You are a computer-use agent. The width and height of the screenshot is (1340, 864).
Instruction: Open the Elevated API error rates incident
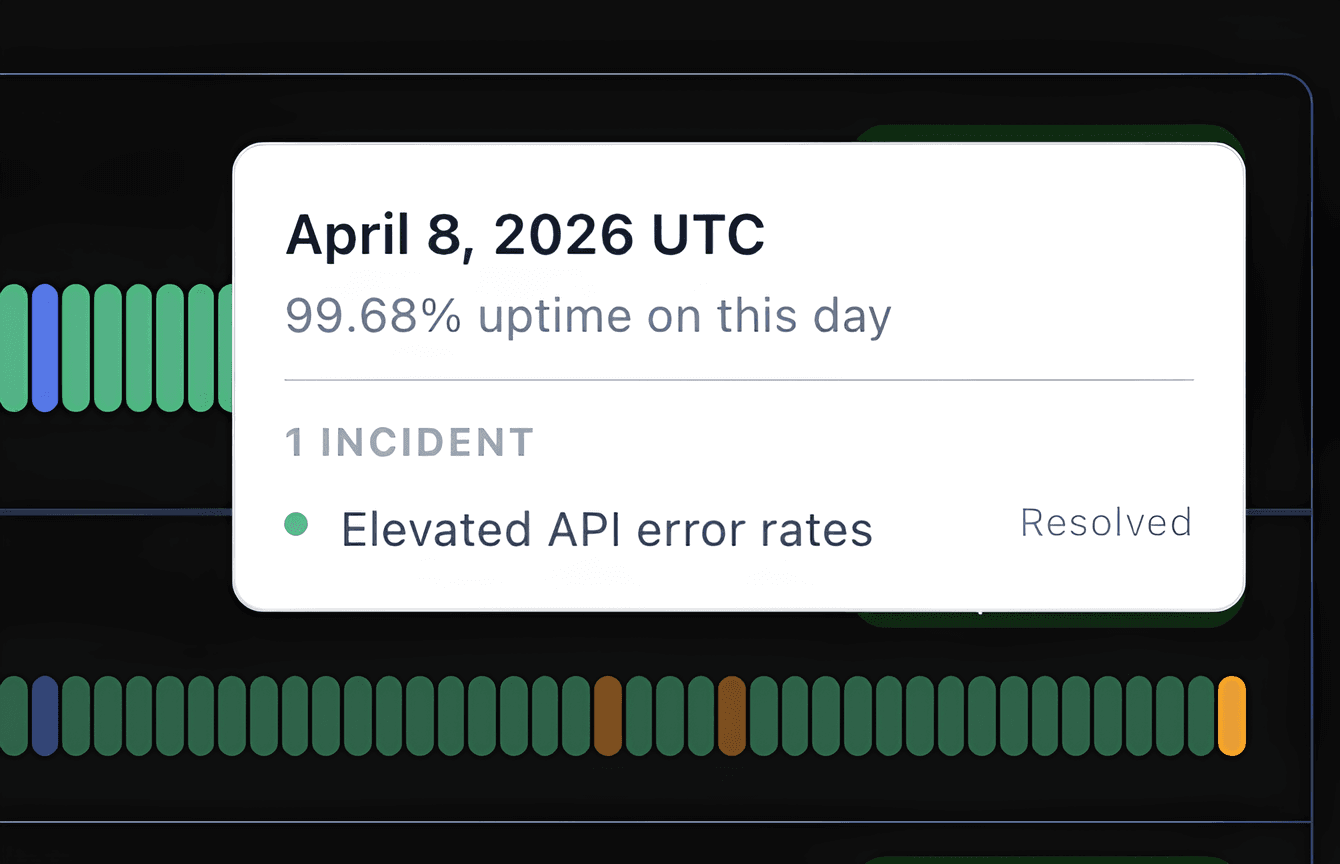pyautogui.click(x=607, y=530)
